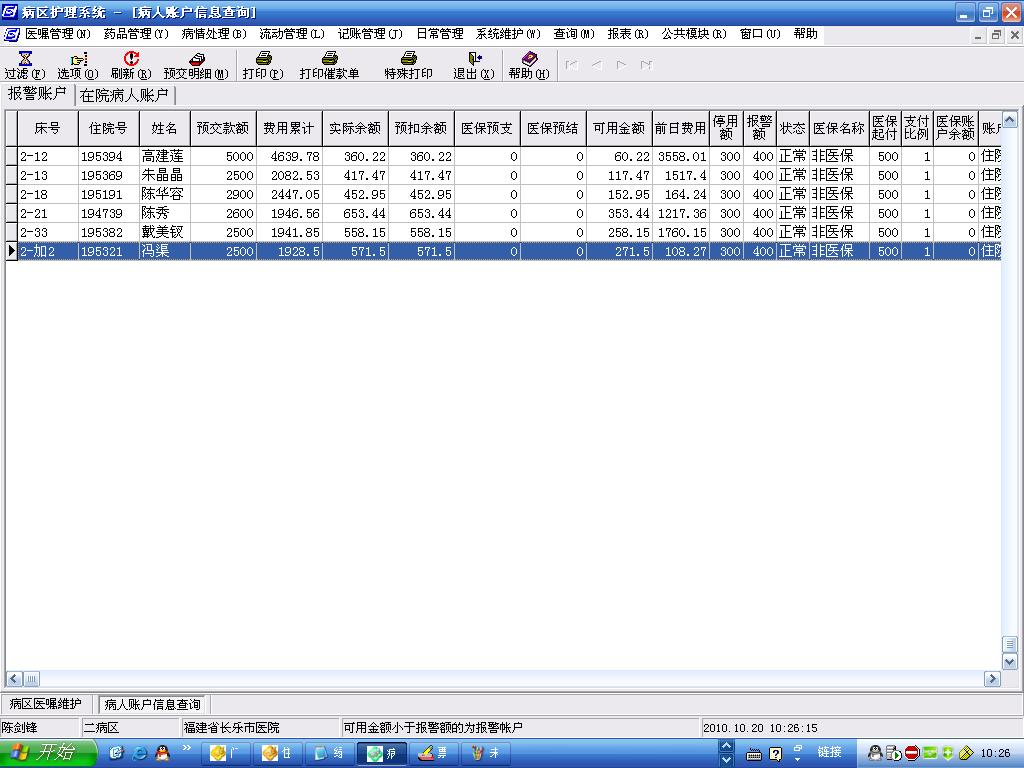Select row indicator for bed 2-加2
The height and width of the screenshot is (768, 1024).
click(11, 251)
